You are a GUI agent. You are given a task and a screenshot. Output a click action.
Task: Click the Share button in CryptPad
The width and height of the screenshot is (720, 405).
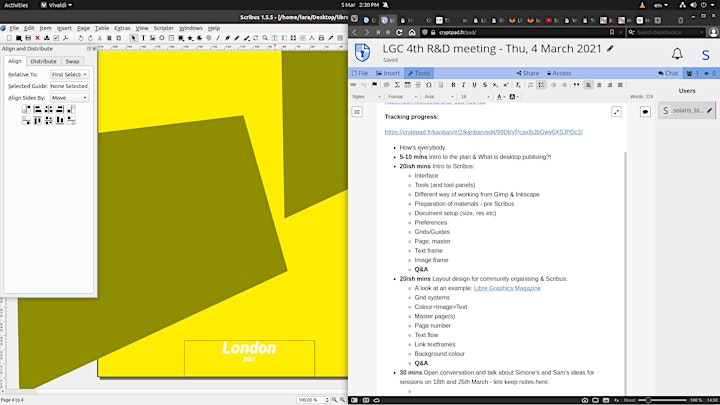pos(528,73)
